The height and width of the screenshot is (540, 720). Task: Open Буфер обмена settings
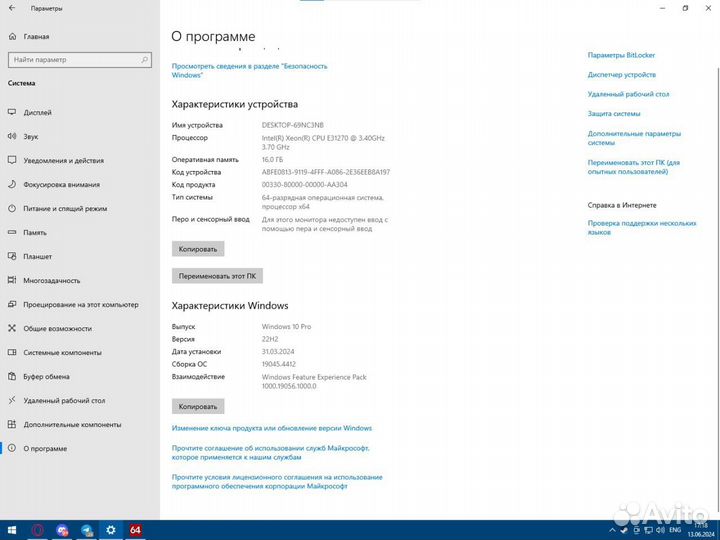tap(46, 376)
